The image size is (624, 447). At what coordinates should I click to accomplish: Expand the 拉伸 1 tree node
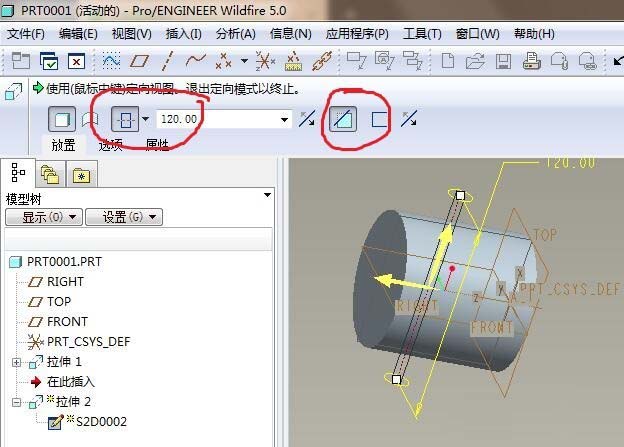(x=16, y=362)
